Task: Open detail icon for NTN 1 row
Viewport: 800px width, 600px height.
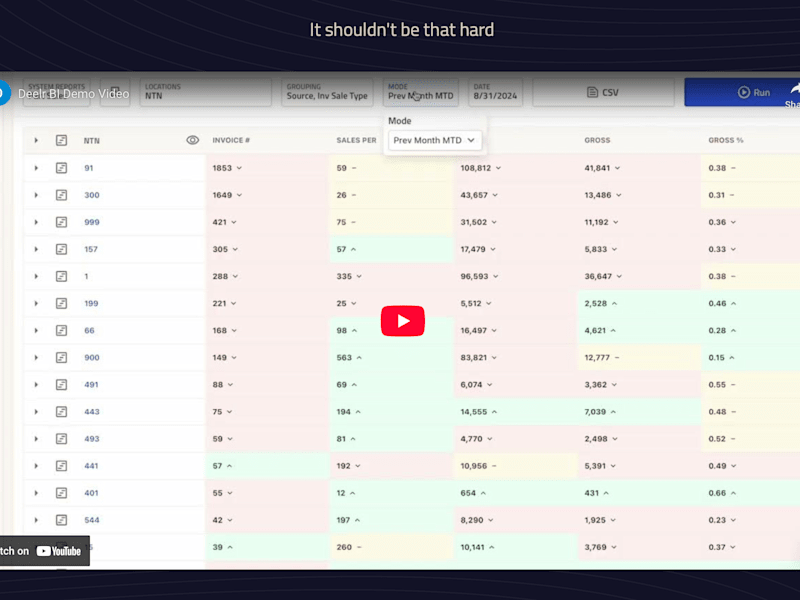Action: coord(61,276)
